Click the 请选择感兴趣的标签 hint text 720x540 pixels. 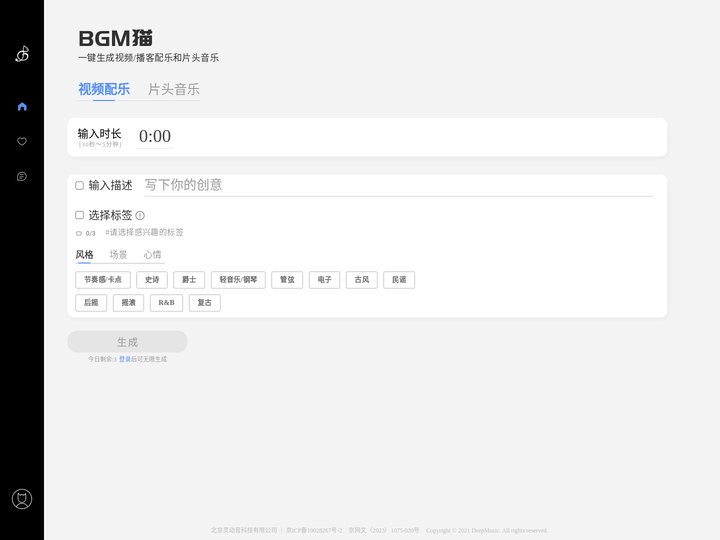pyautogui.click(x=144, y=232)
